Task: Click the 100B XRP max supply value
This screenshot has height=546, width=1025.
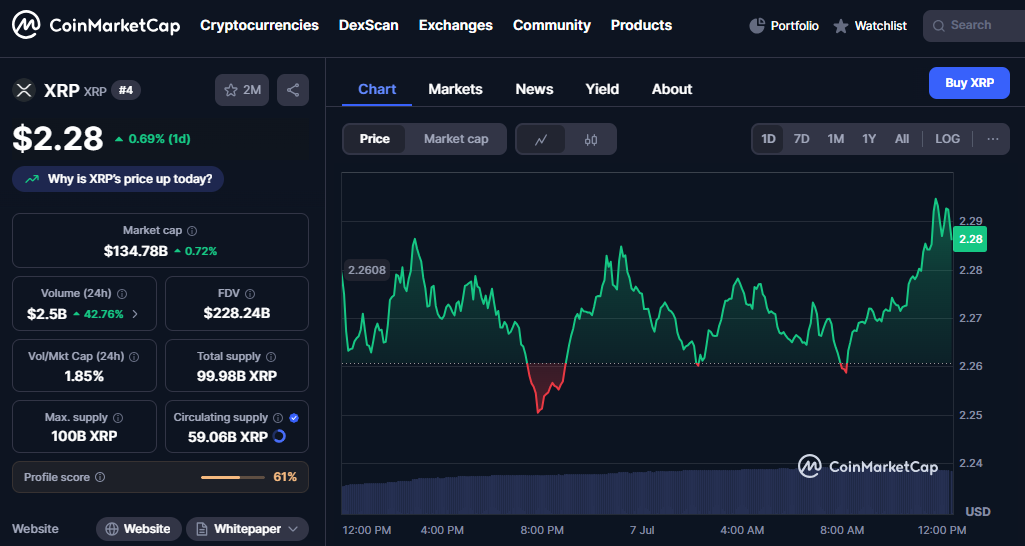Action: (84, 436)
